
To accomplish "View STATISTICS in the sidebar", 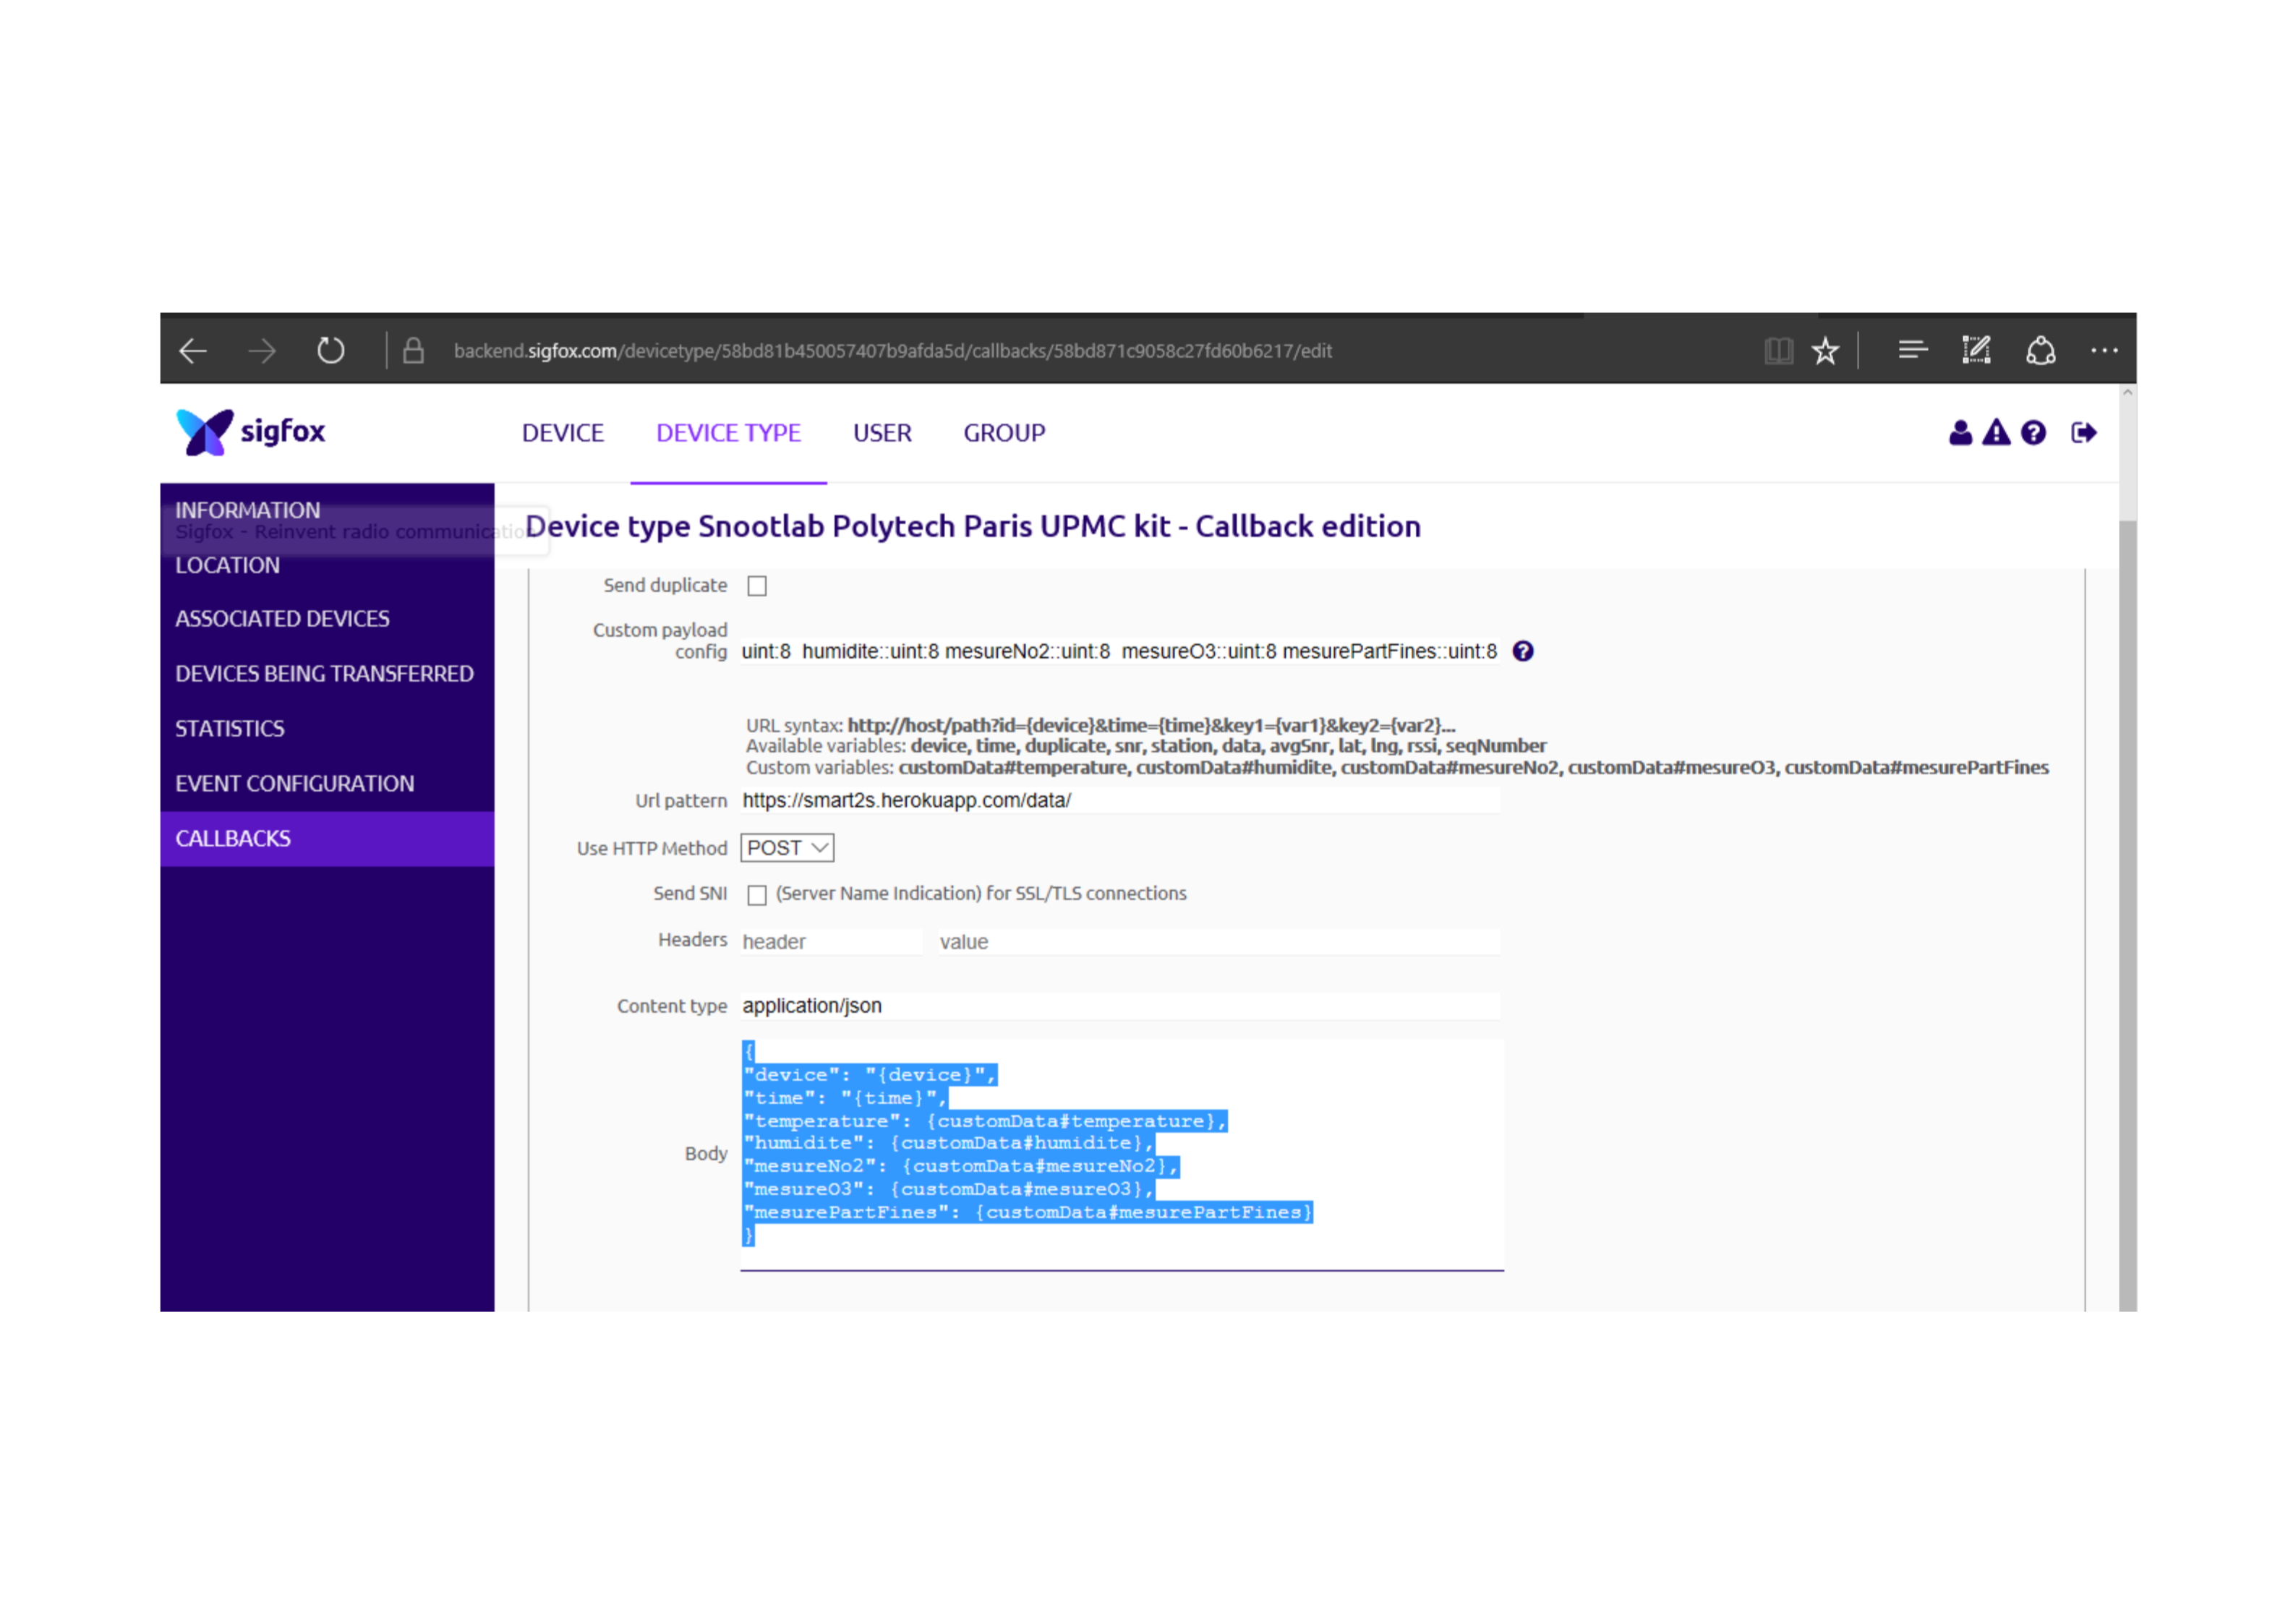I will (x=229, y=729).
